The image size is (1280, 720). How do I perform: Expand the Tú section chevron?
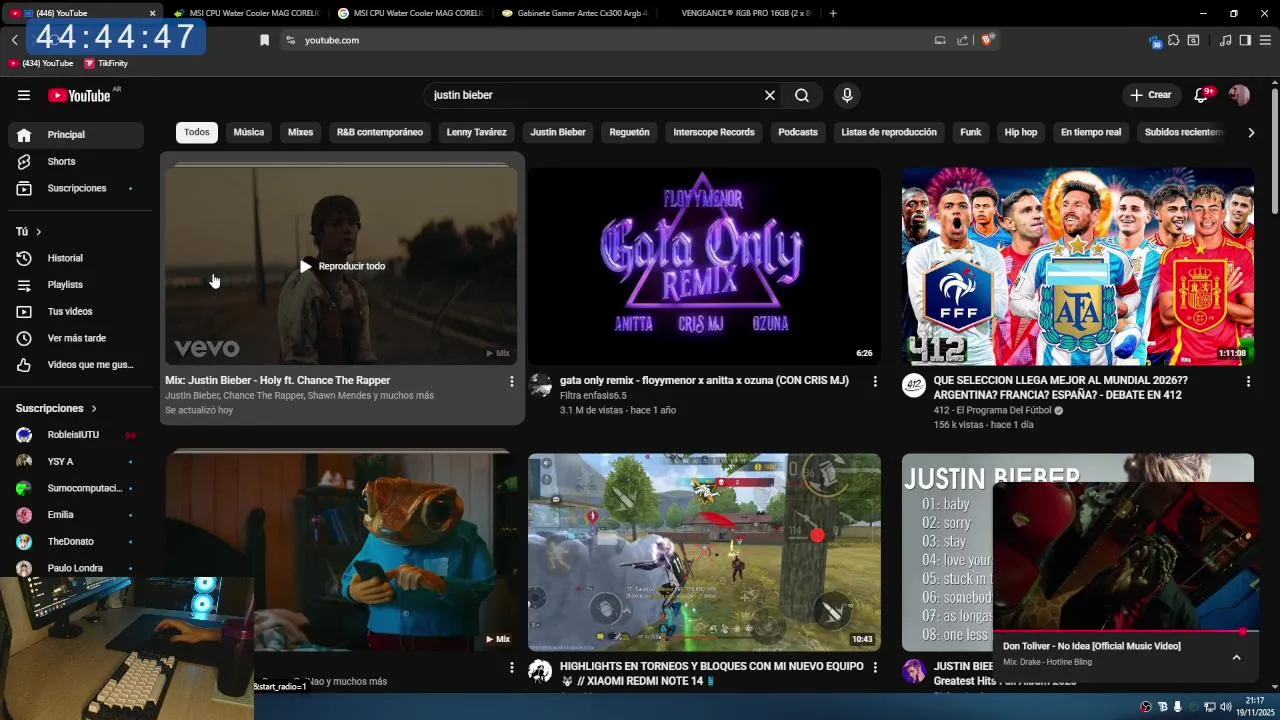(x=39, y=232)
